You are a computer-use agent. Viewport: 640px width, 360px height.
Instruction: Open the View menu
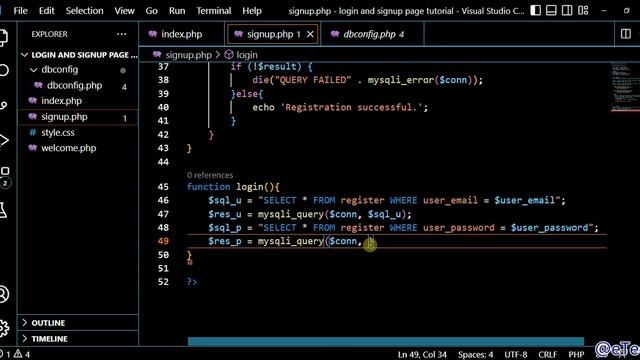tap(124, 11)
